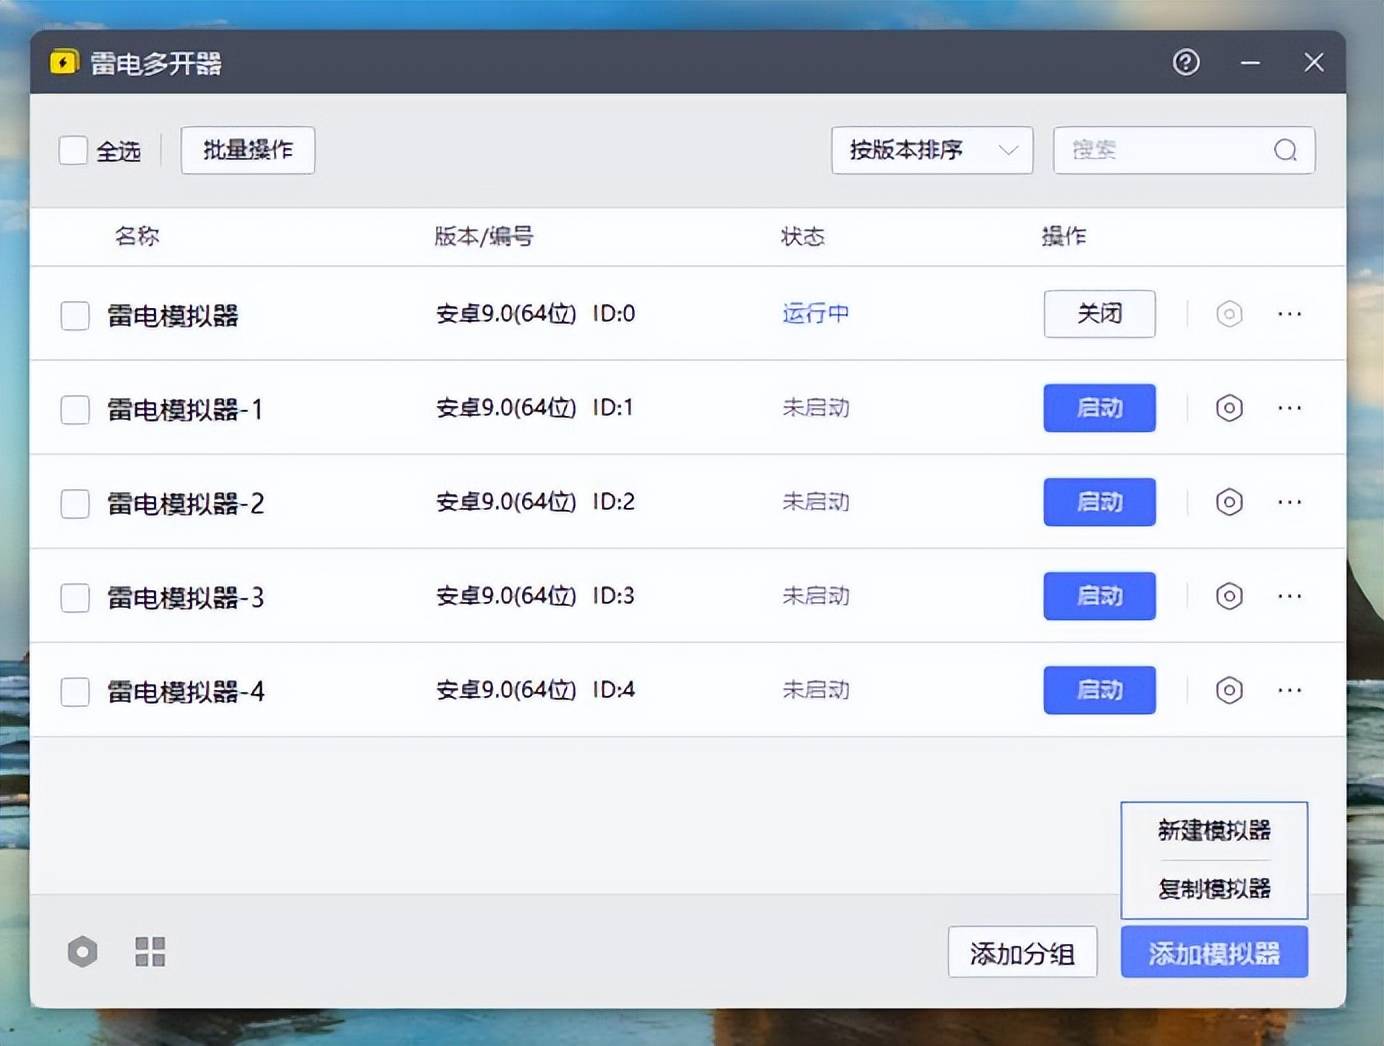Open more options for 雷电模拟器-3
This screenshot has height=1046, width=1384.
1289,596
